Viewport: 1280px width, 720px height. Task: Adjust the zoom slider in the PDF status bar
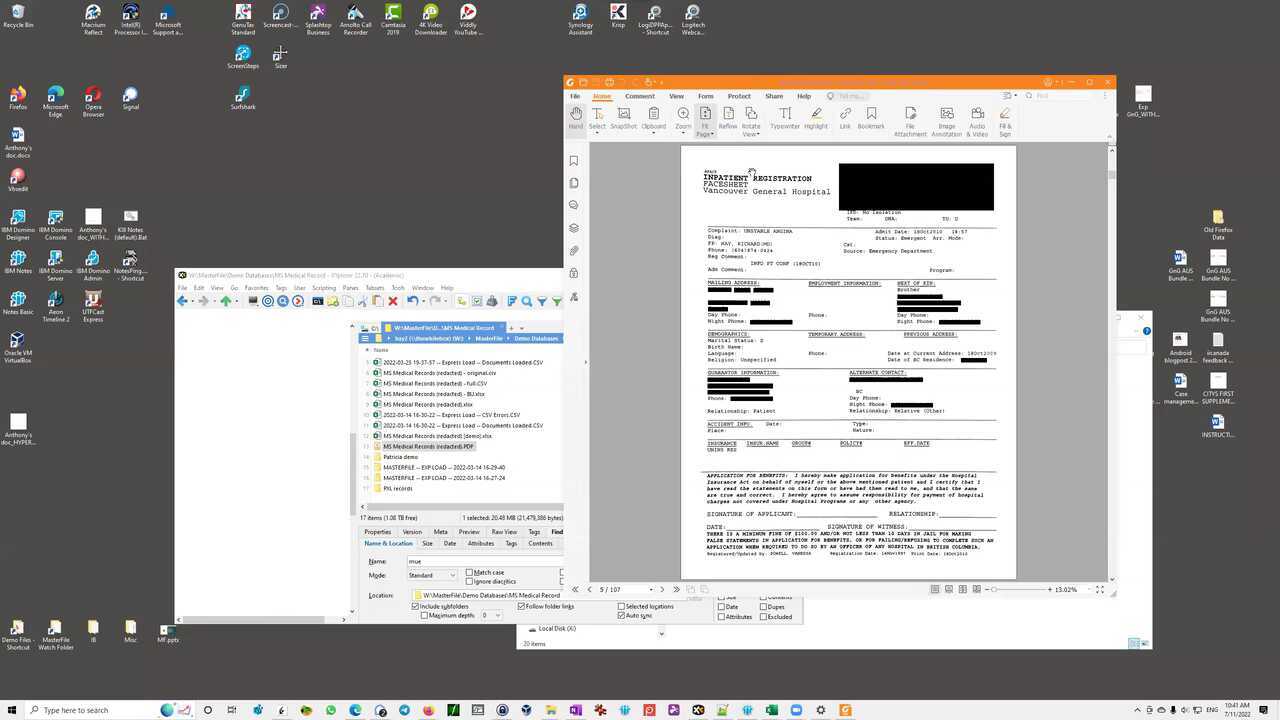1020,590
